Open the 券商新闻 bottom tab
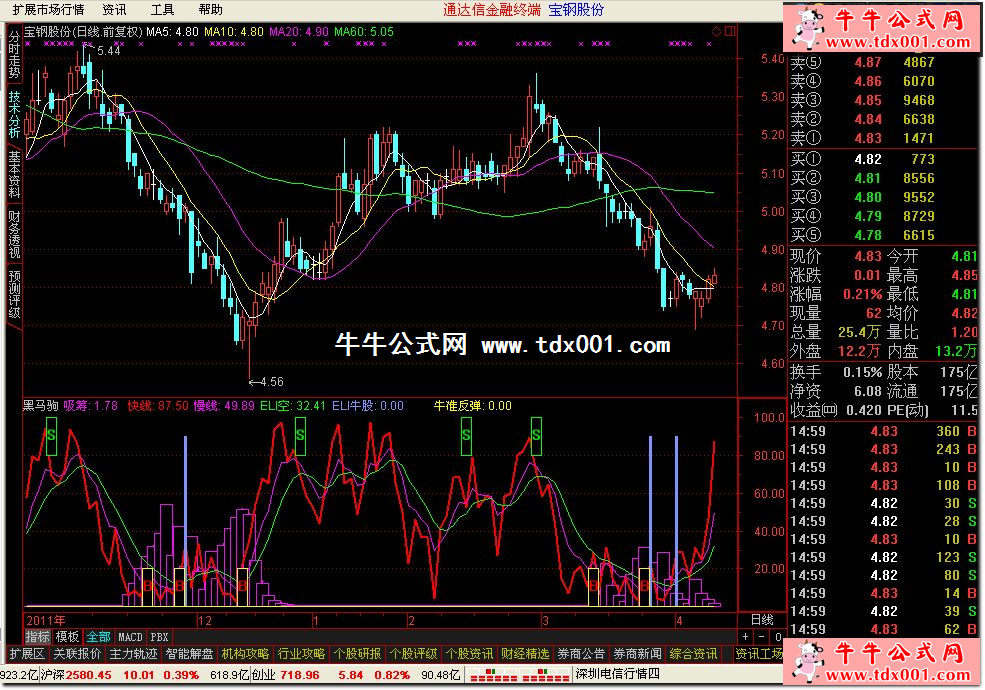The height and width of the screenshot is (690, 985). pyautogui.click(x=637, y=654)
